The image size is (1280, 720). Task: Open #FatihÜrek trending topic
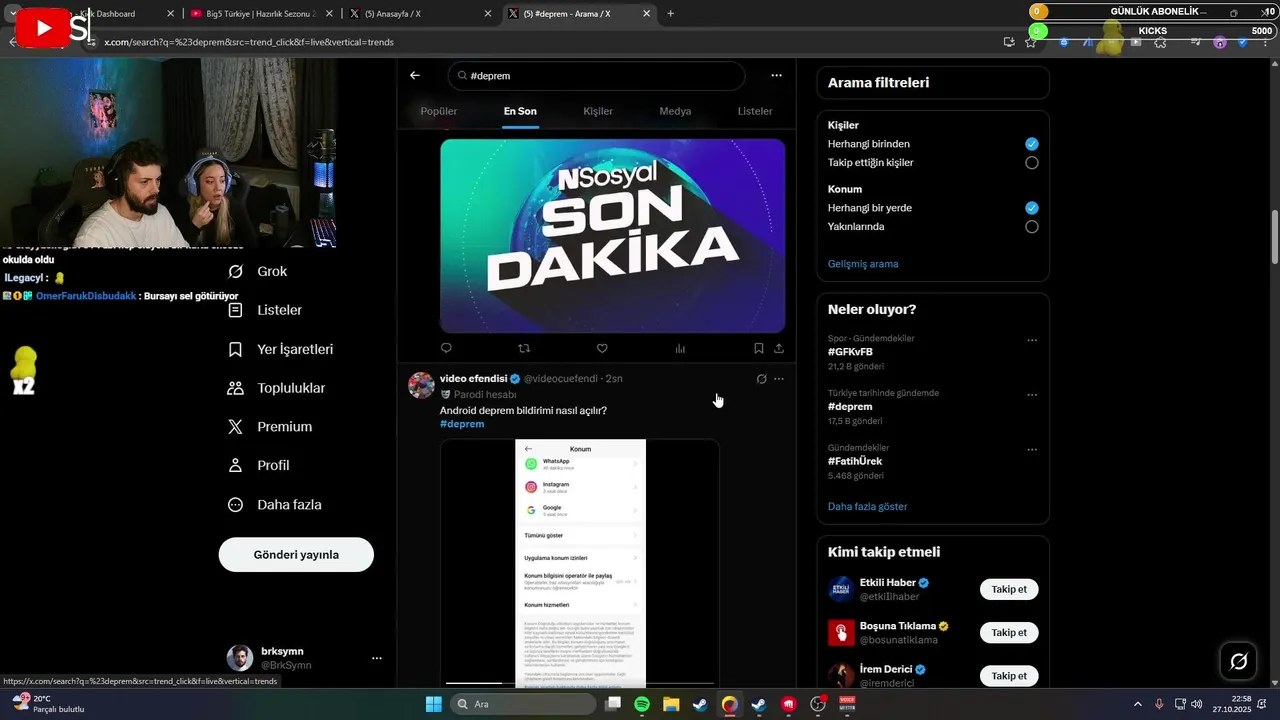coord(855,461)
